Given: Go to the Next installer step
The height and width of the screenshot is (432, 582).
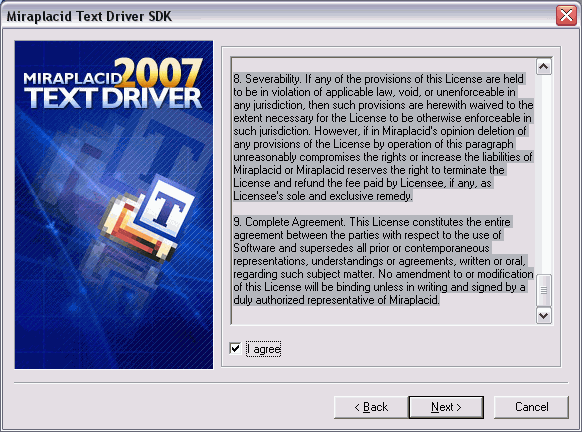Looking at the screenshot, I should (446, 407).
